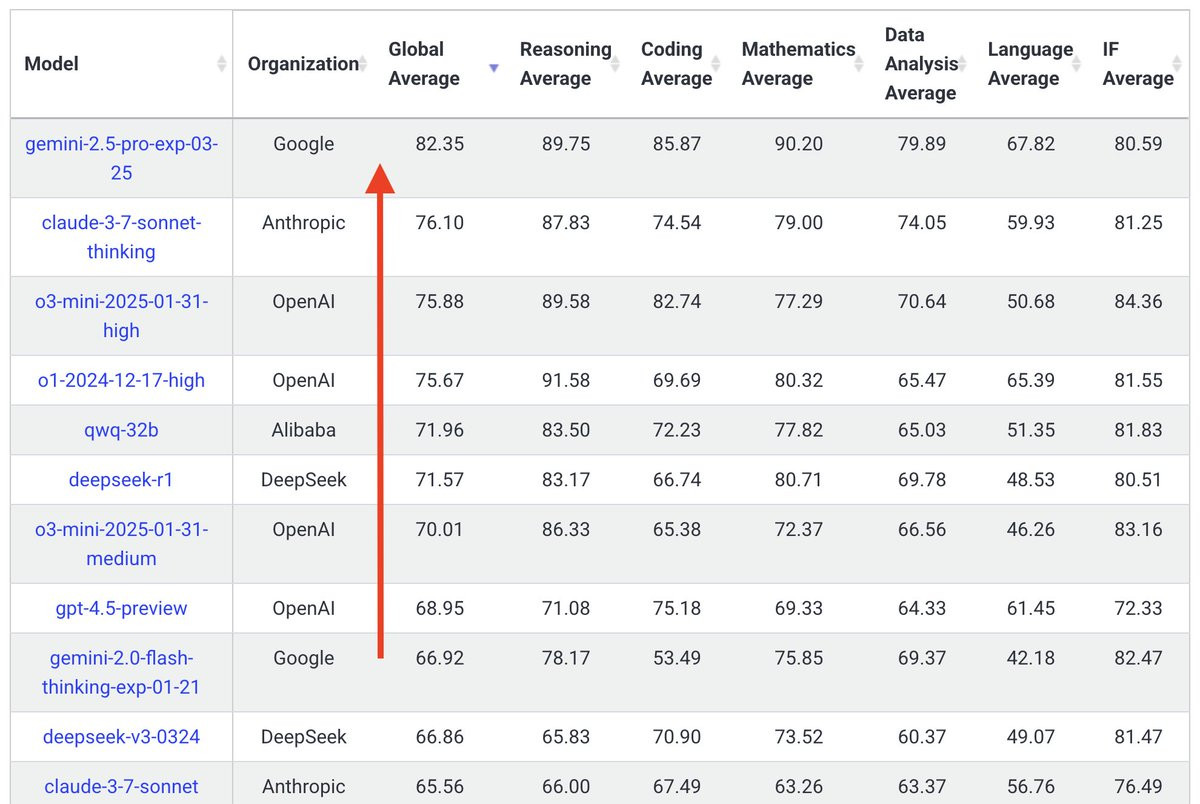Image resolution: width=1200 pixels, height=804 pixels.
Task: Click the Data Analysis Average sort icon
Action: pyautogui.click(x=964, y=64)
